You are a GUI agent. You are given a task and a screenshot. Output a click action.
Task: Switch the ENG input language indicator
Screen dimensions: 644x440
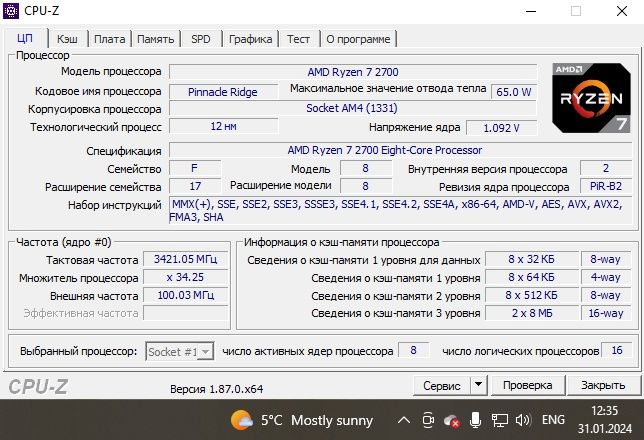pyautogui.click(x=553, y=420)
